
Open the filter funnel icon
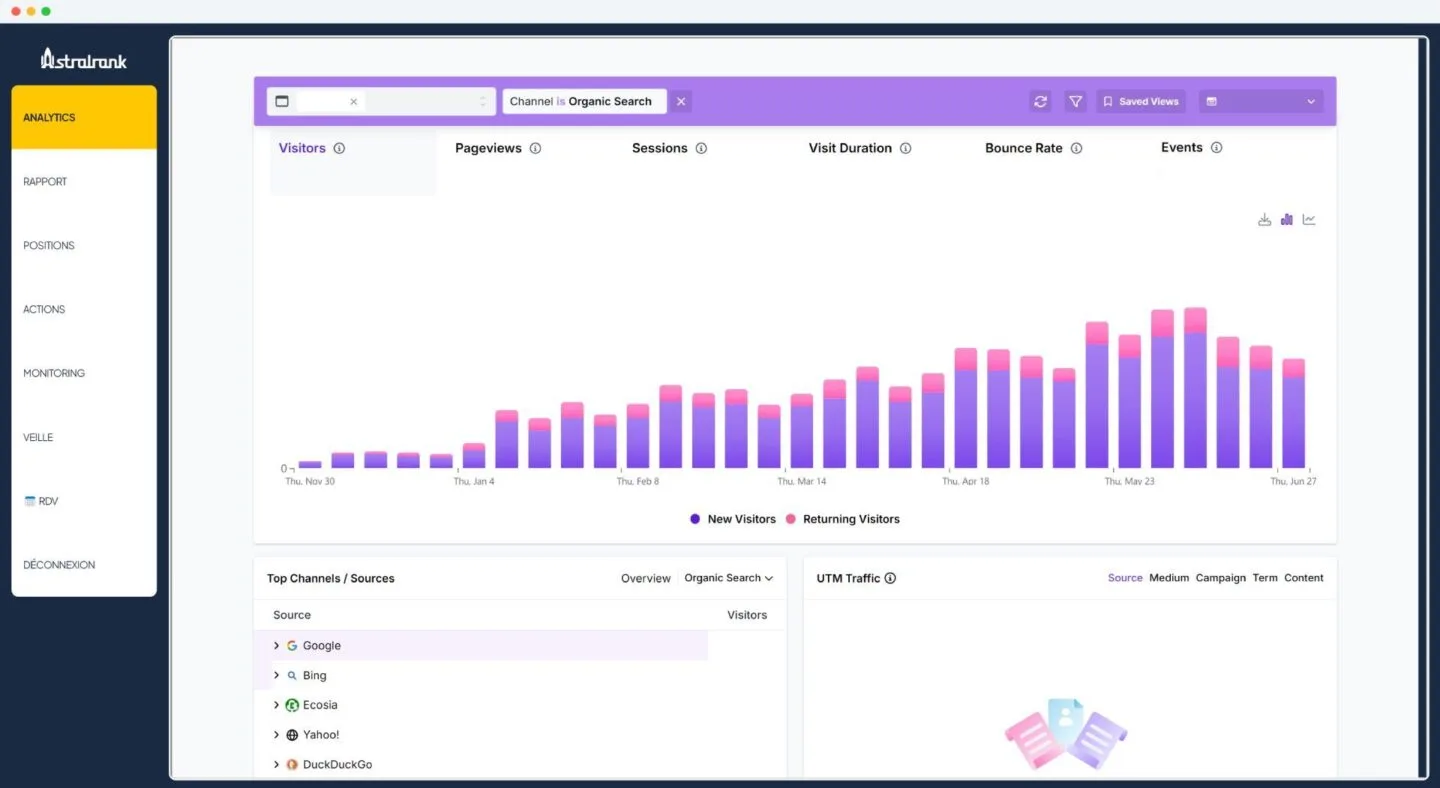[x=1075, y=101]
